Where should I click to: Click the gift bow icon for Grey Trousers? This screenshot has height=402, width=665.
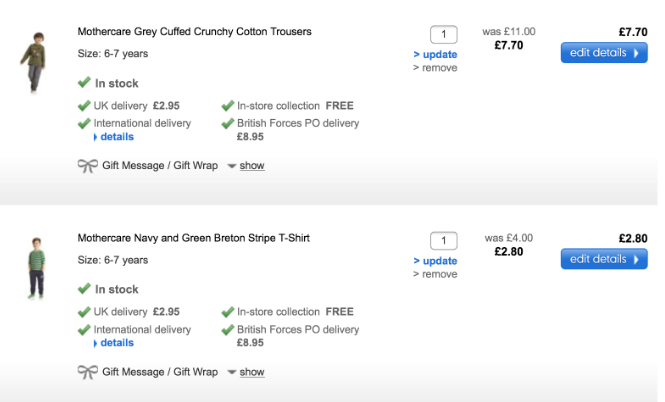(87, 166)
